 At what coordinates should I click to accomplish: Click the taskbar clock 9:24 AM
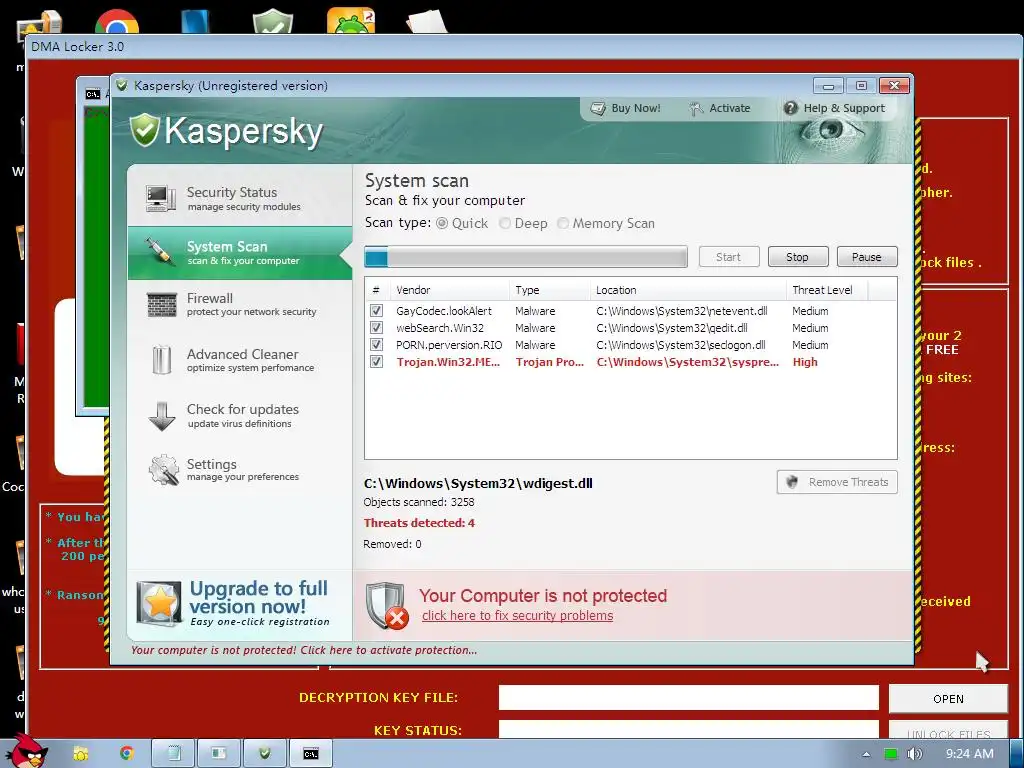click(969, 754)
